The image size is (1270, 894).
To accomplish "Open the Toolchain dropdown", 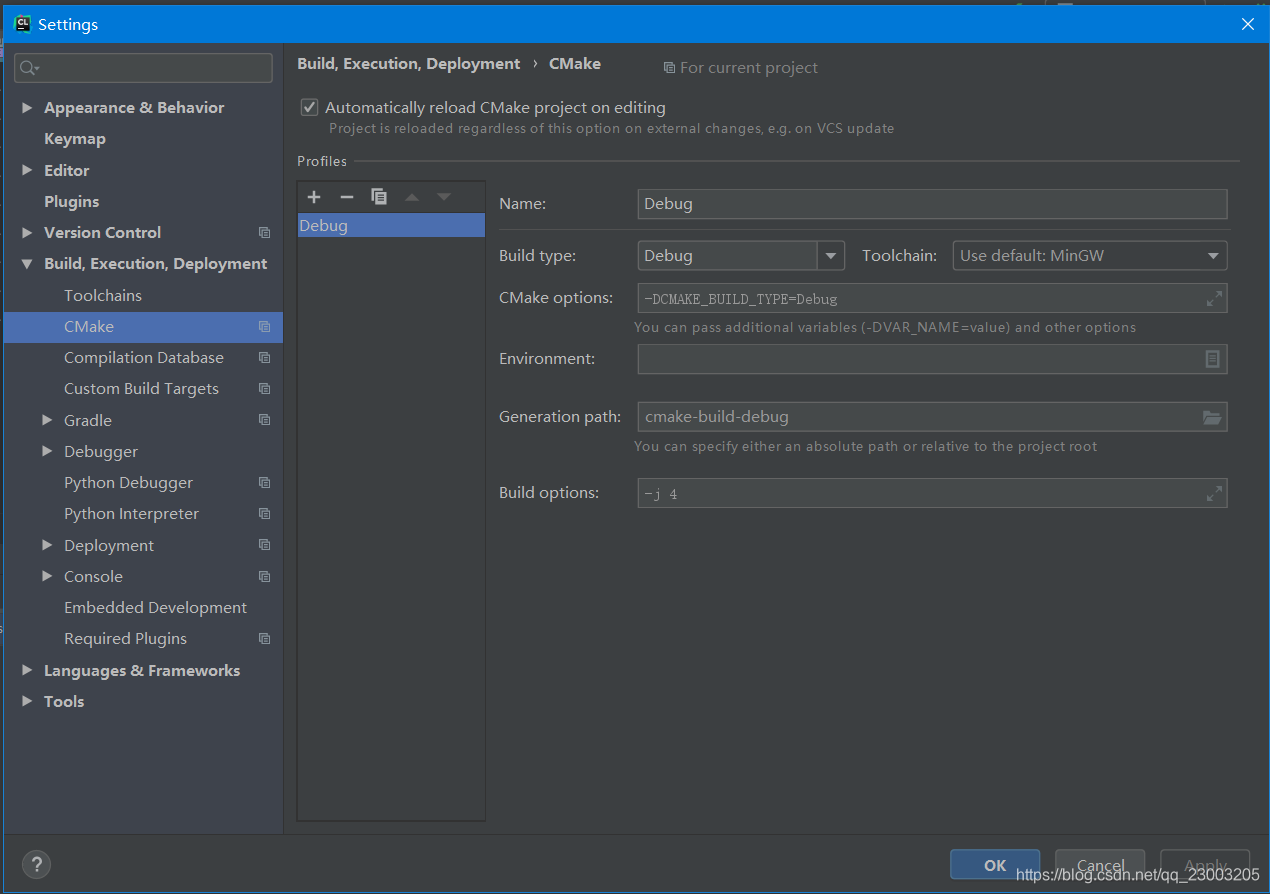I will [1090, 256].
